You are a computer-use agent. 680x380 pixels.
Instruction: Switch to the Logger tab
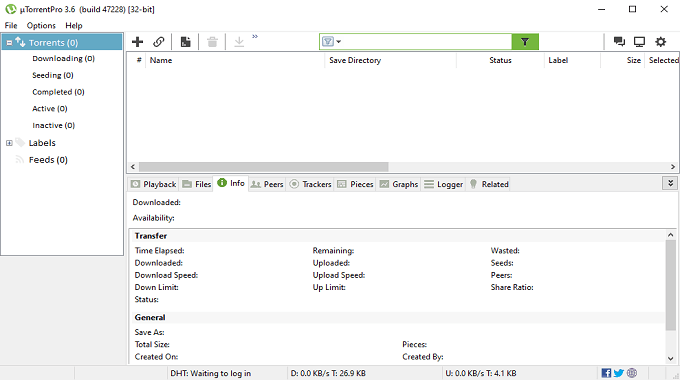pyautogui.click(x=444, y=184)
